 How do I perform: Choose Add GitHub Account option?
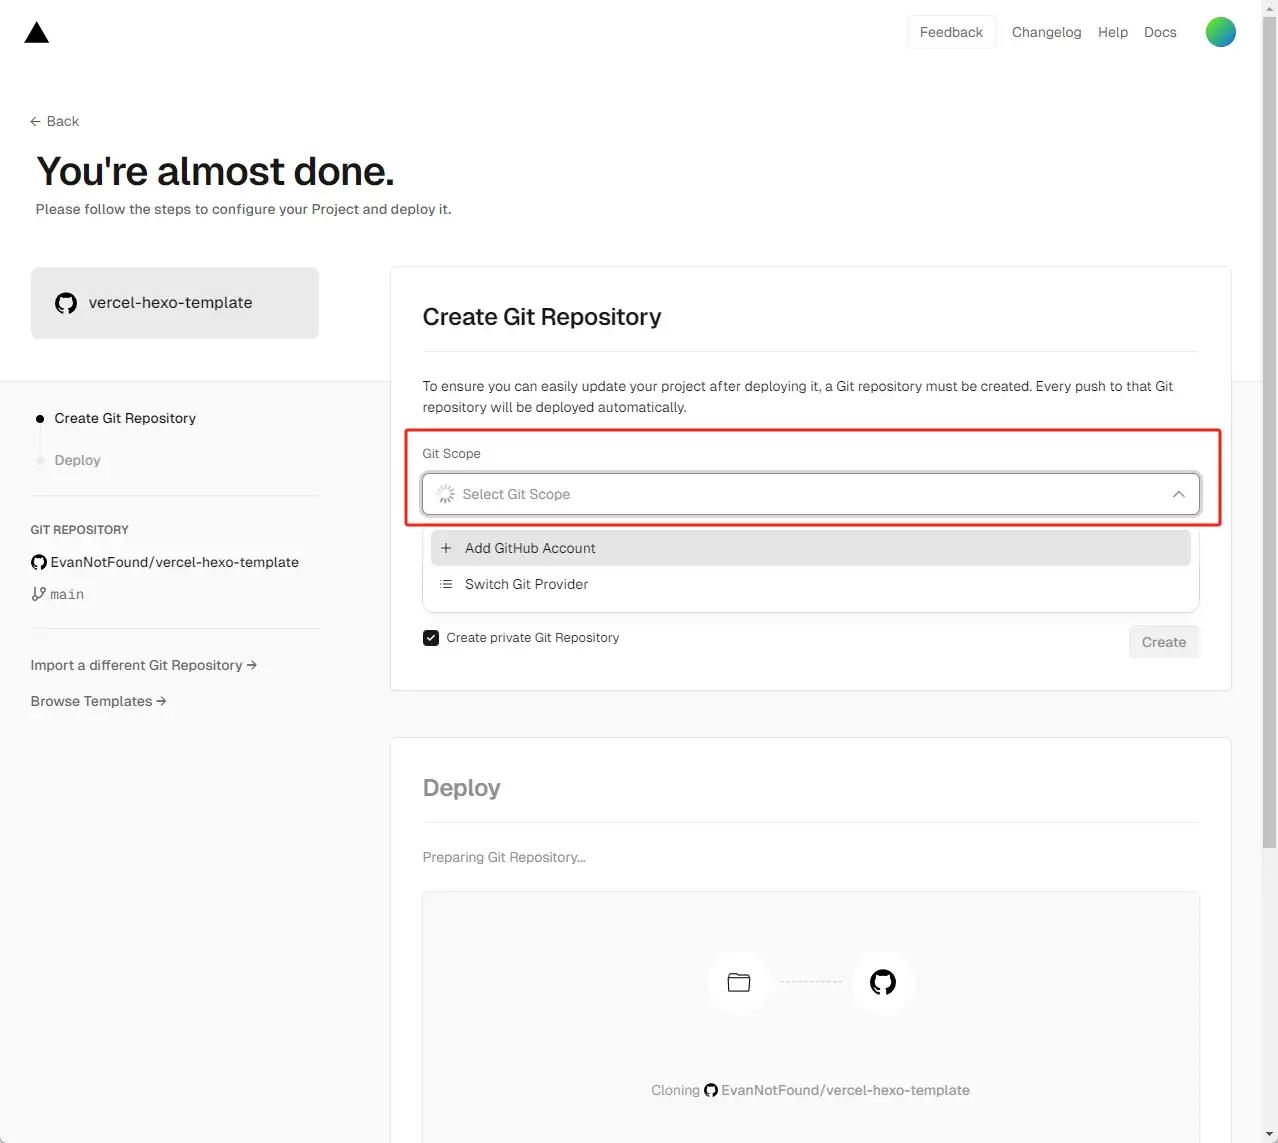[811, 548]
